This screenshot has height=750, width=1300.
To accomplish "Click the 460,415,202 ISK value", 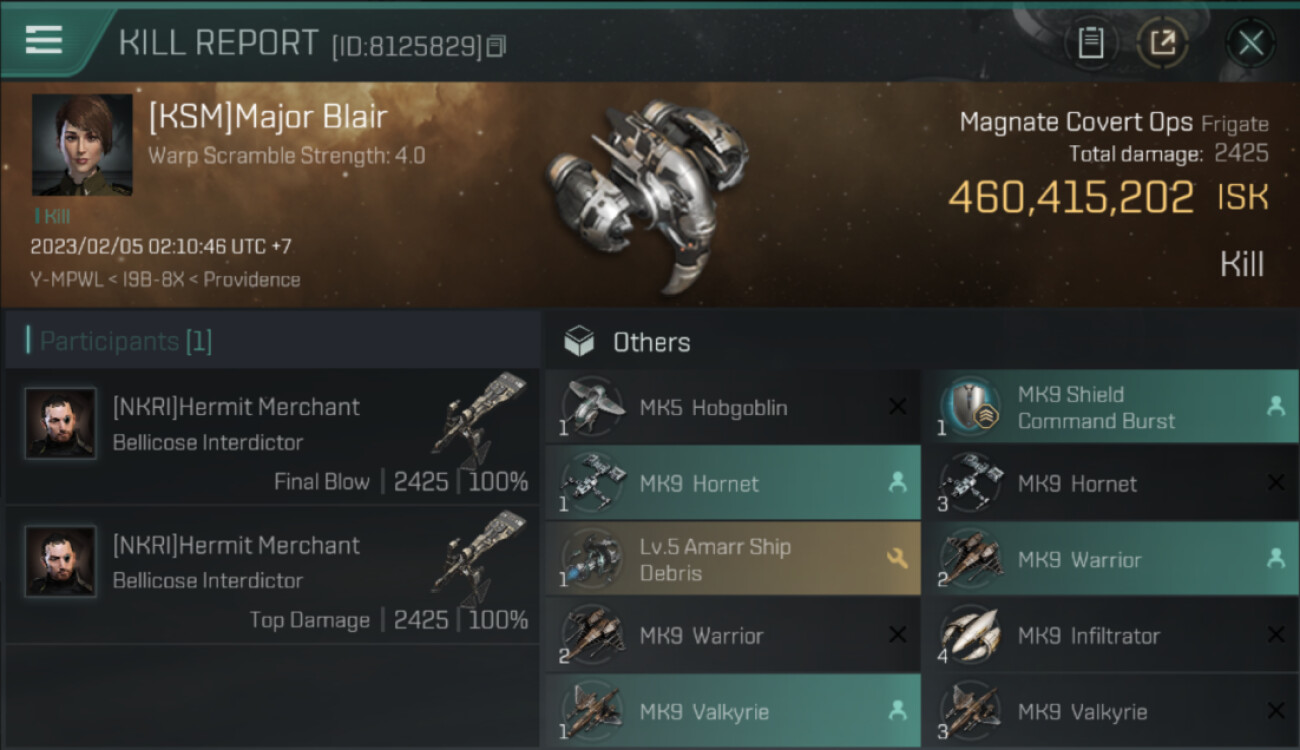I will tap(1070, 197).
